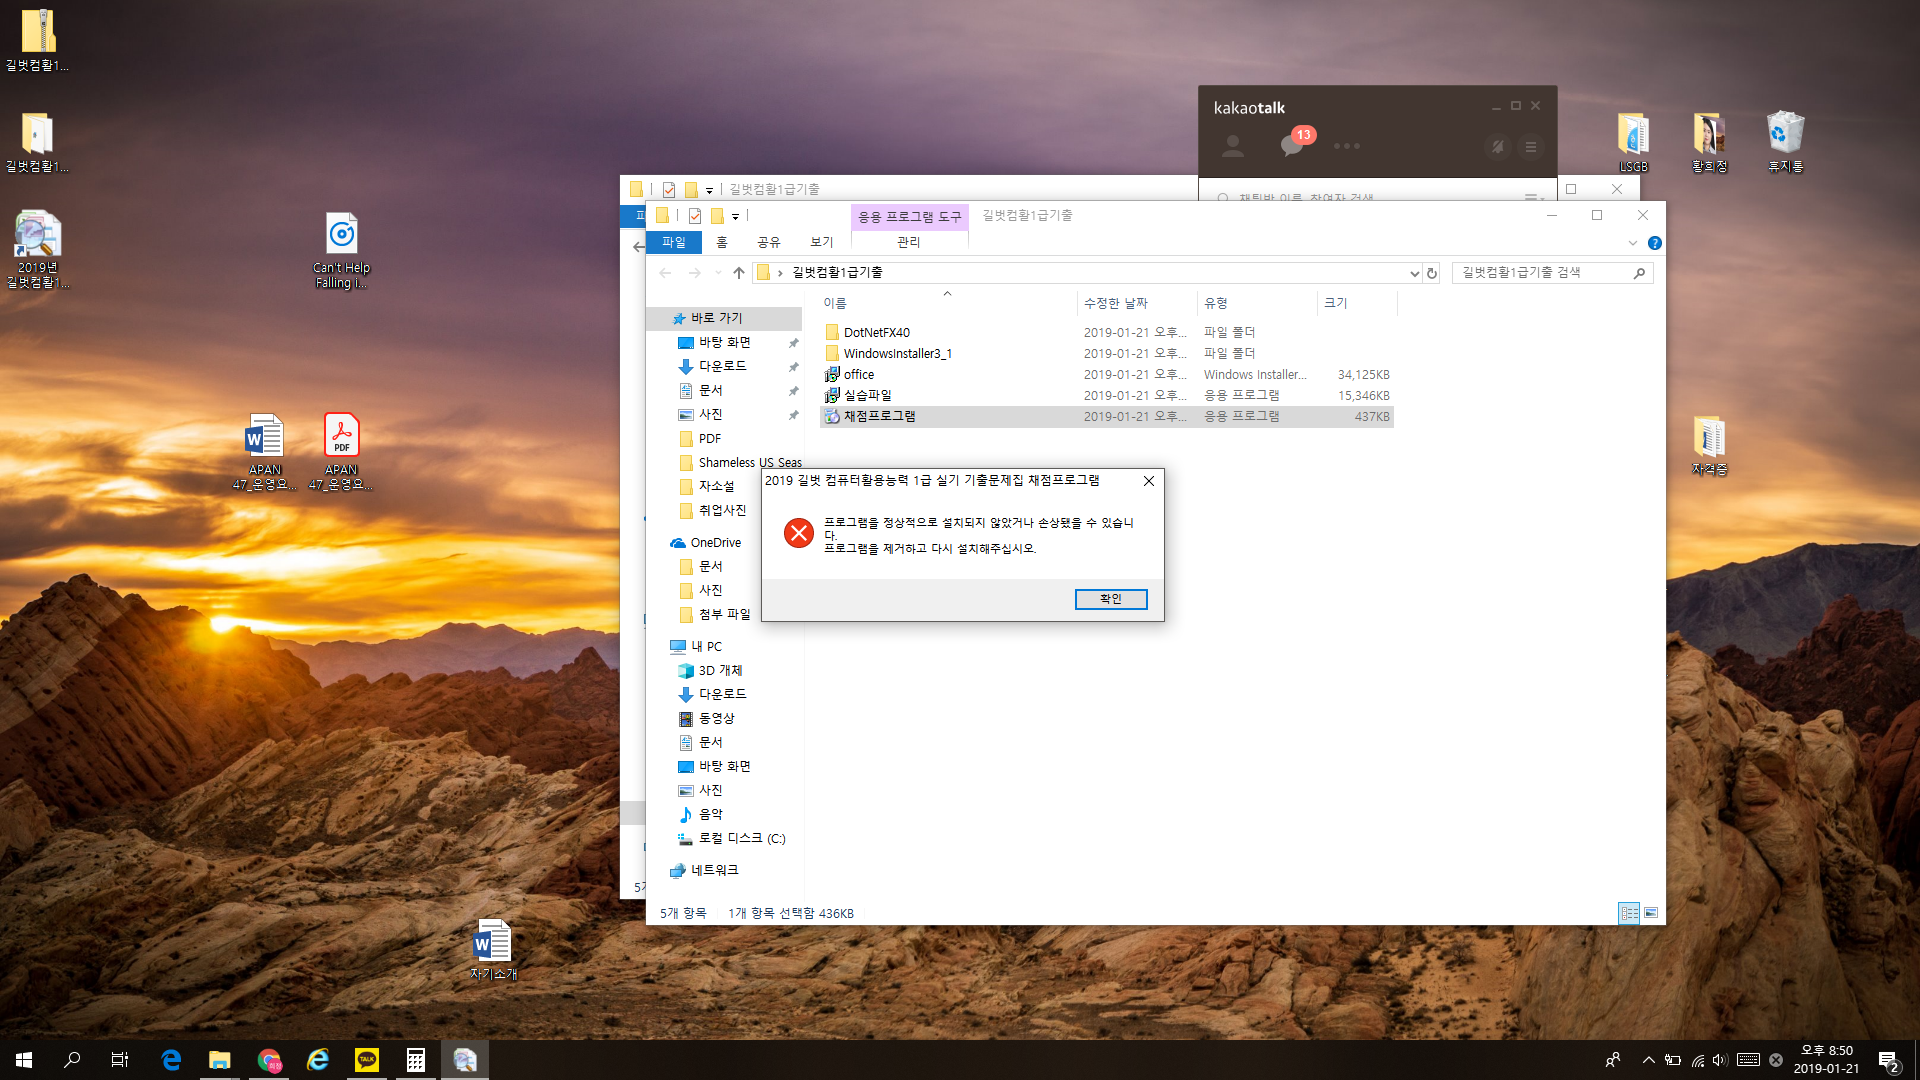This screenshot has width=1920, height=1080.
Task: Open address bar history dropdown
Action: [x=1414, y=273]
